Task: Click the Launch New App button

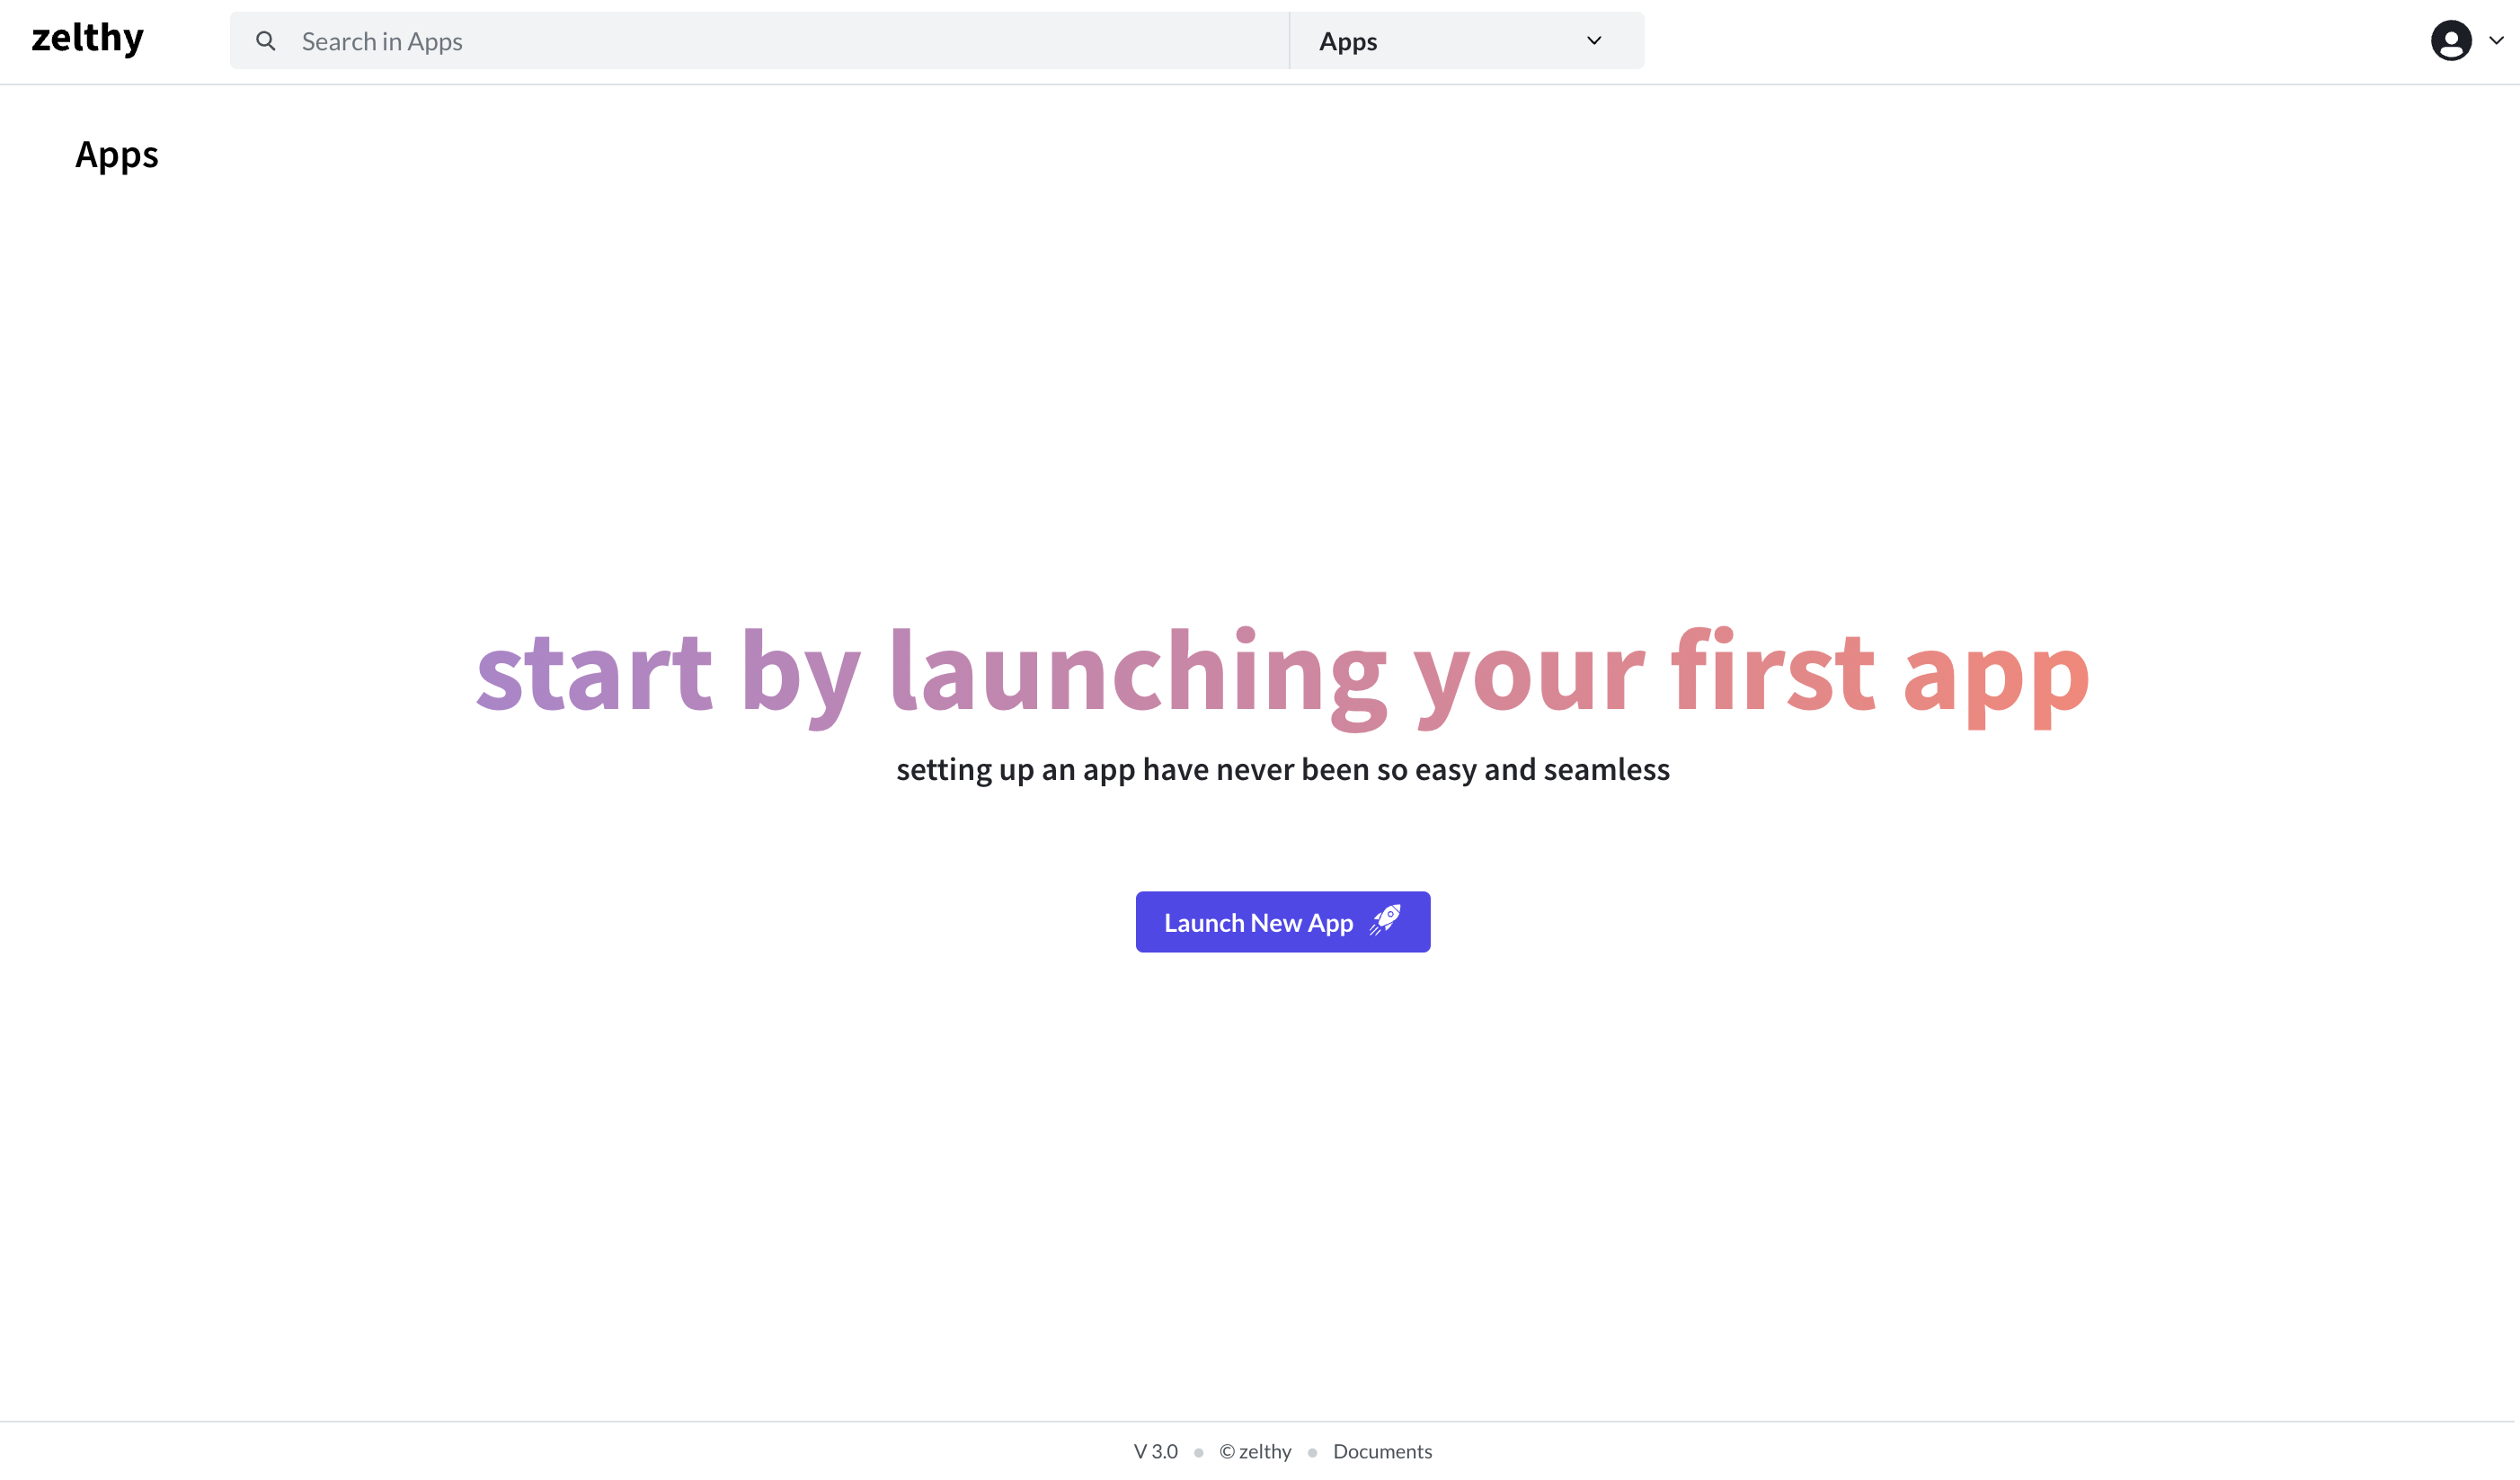Action: (1282, 922)
